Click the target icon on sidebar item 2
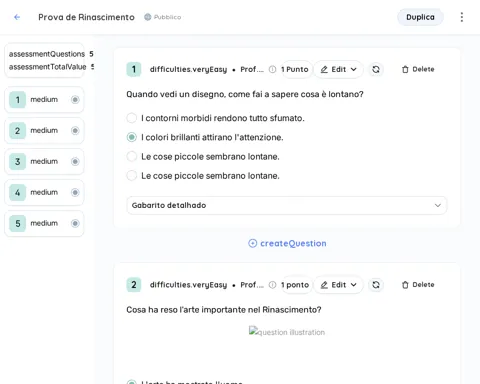This screenshot has width=480, height=384. (75, 130)
